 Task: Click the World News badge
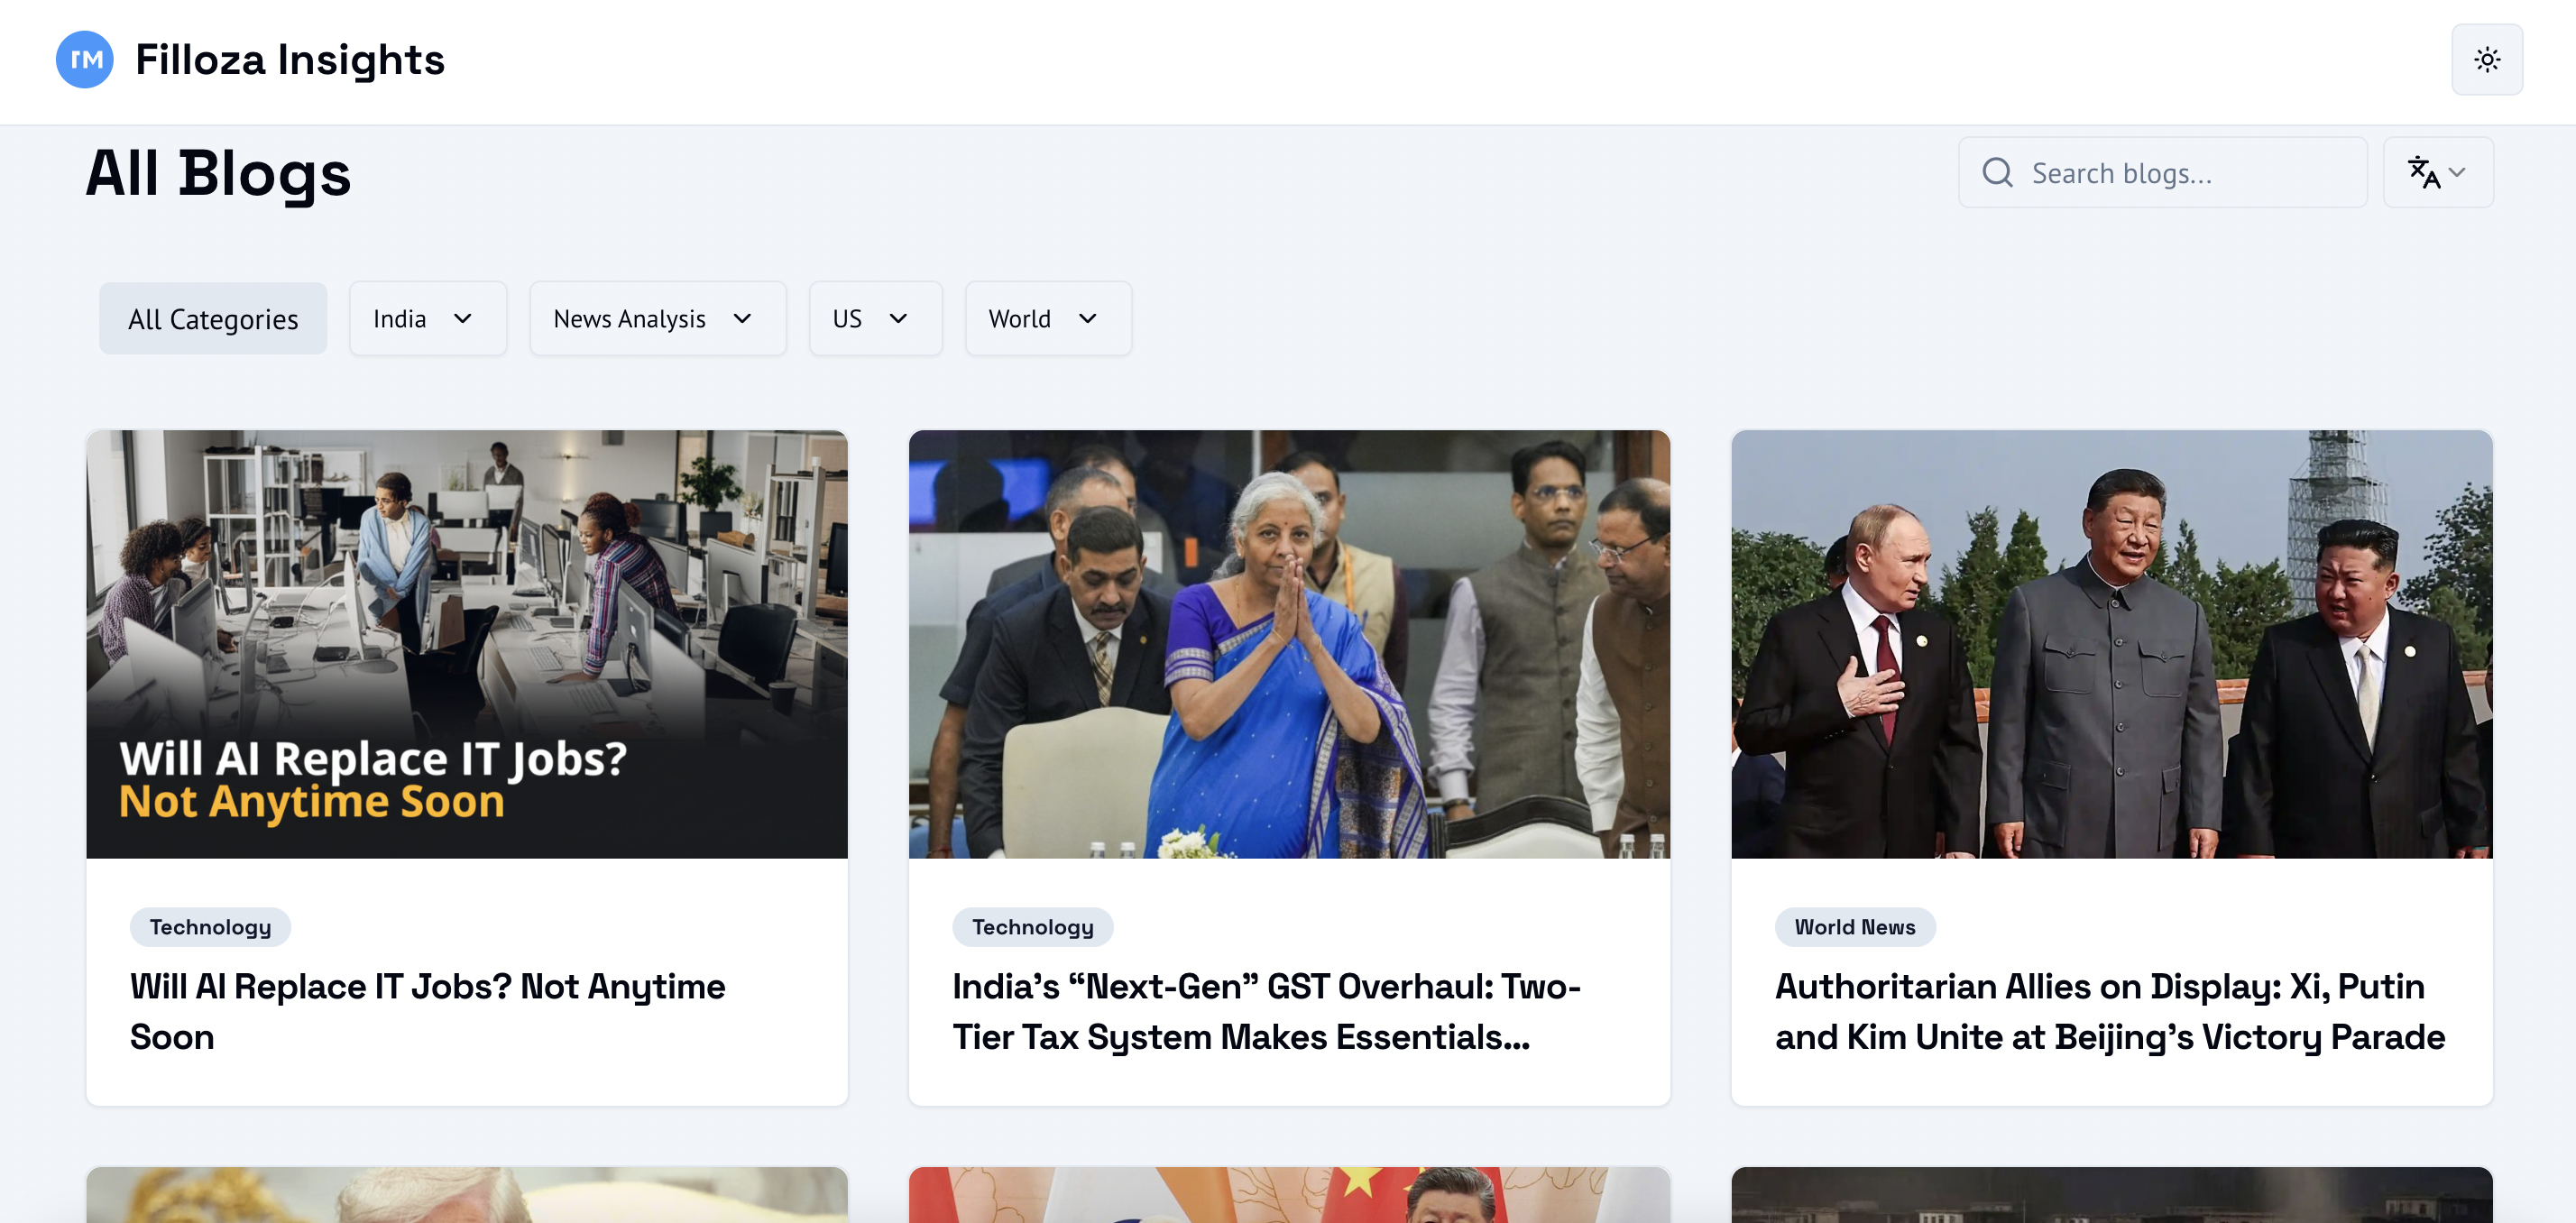1854,926
